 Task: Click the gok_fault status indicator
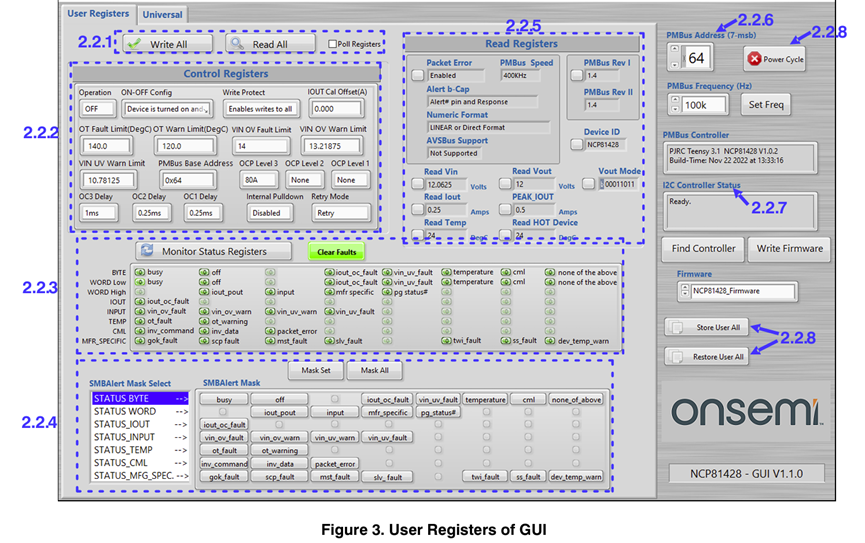(x=141, y=341)
